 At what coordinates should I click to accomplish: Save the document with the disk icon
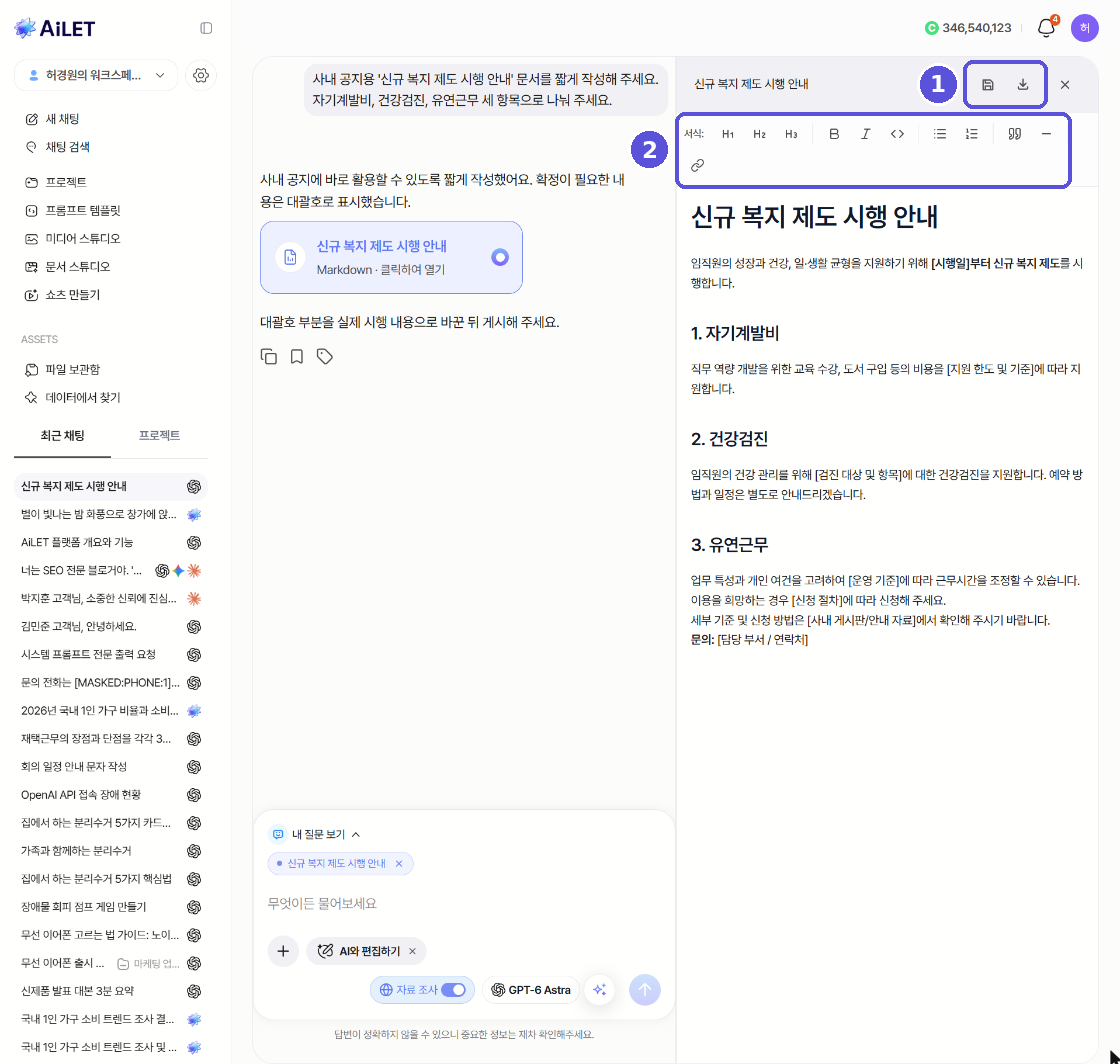[987, 84]
